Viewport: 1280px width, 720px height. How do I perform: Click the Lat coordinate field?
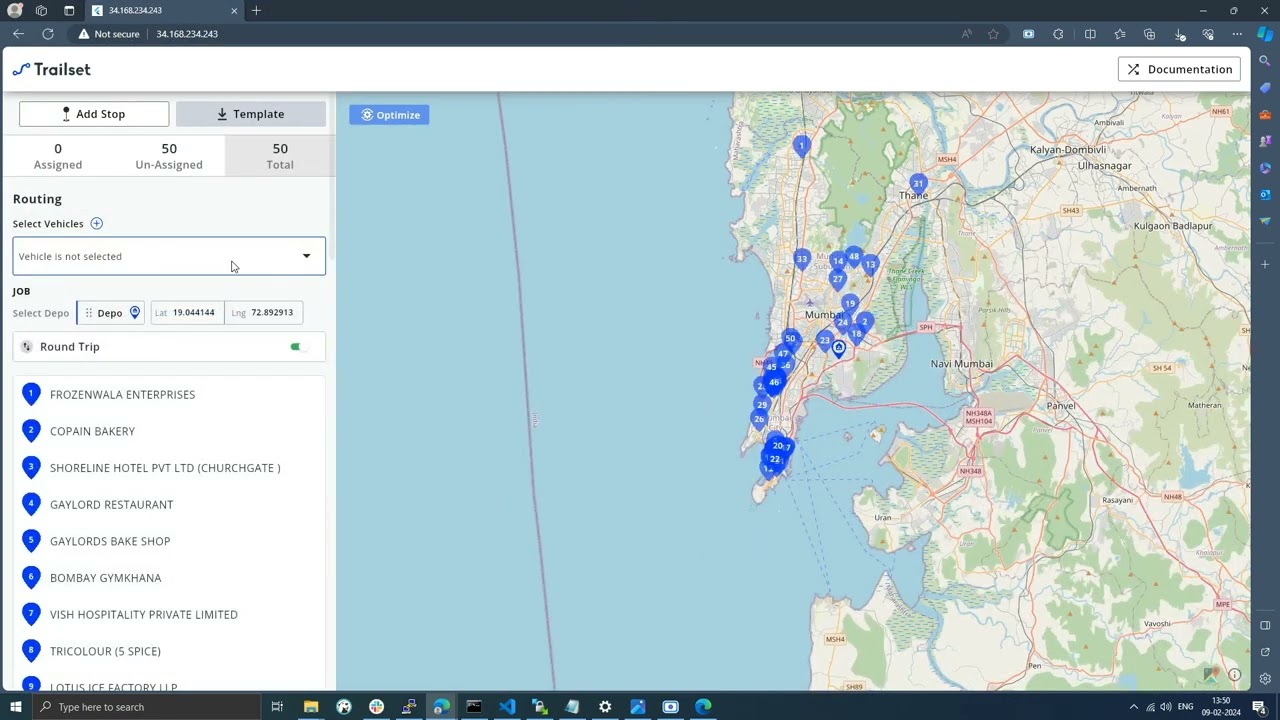pos(187,313)
